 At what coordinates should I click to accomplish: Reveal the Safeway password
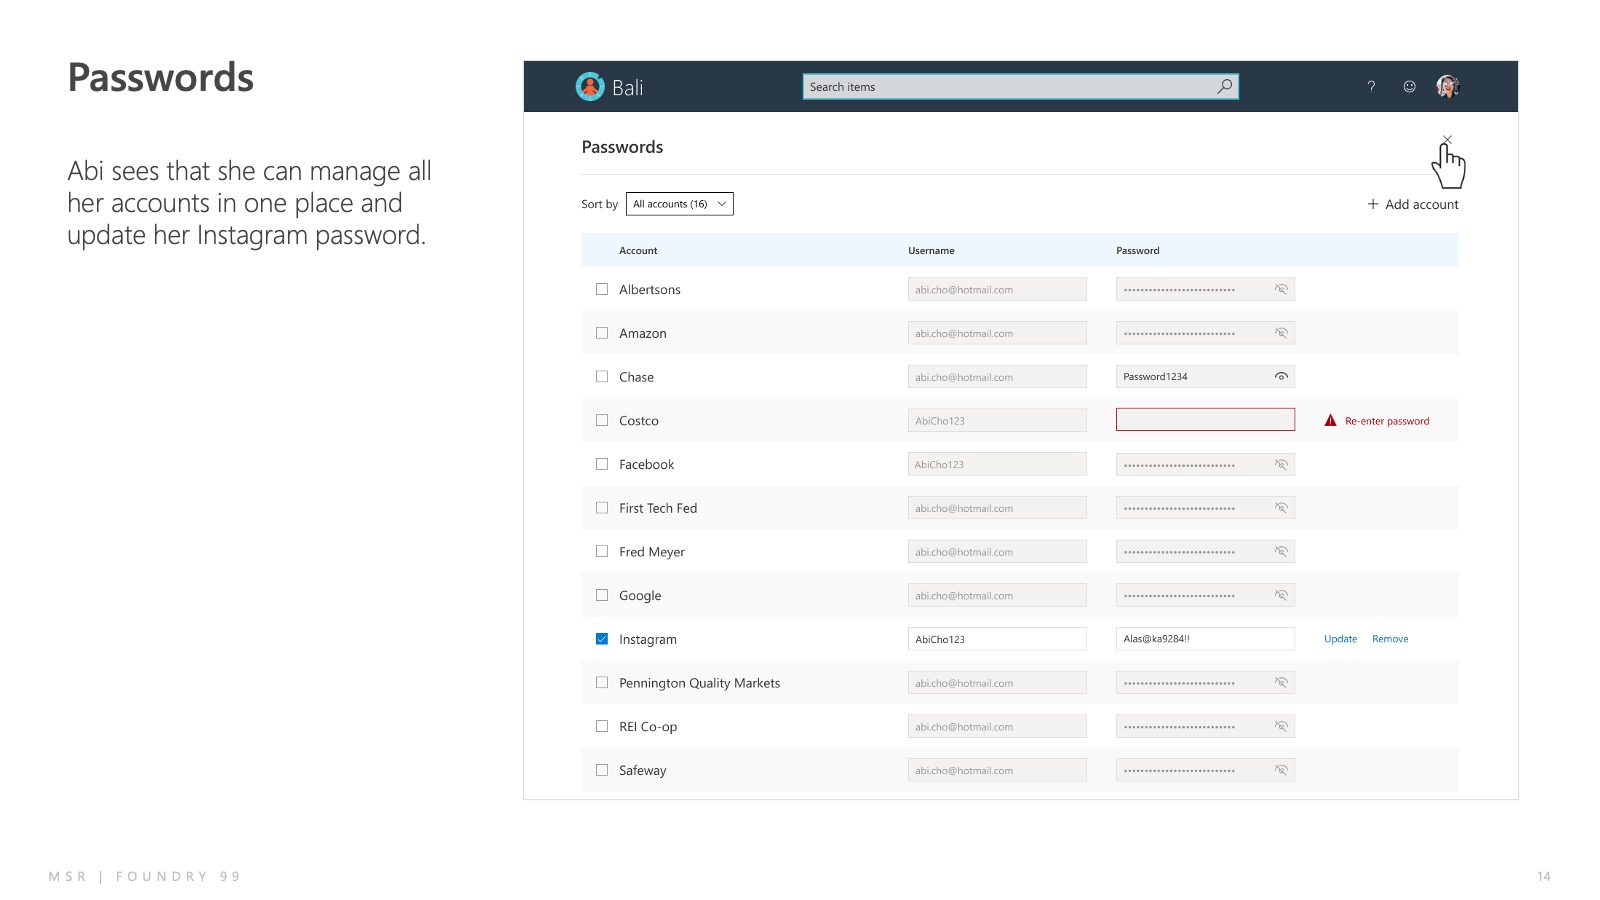pos(1281,771)
